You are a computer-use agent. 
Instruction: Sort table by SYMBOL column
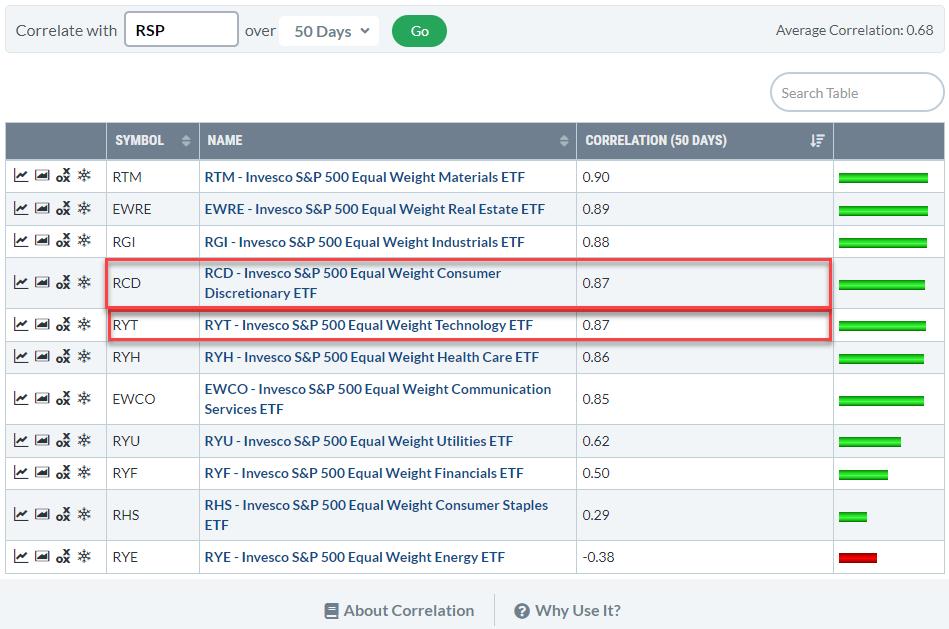click(152, 141)
